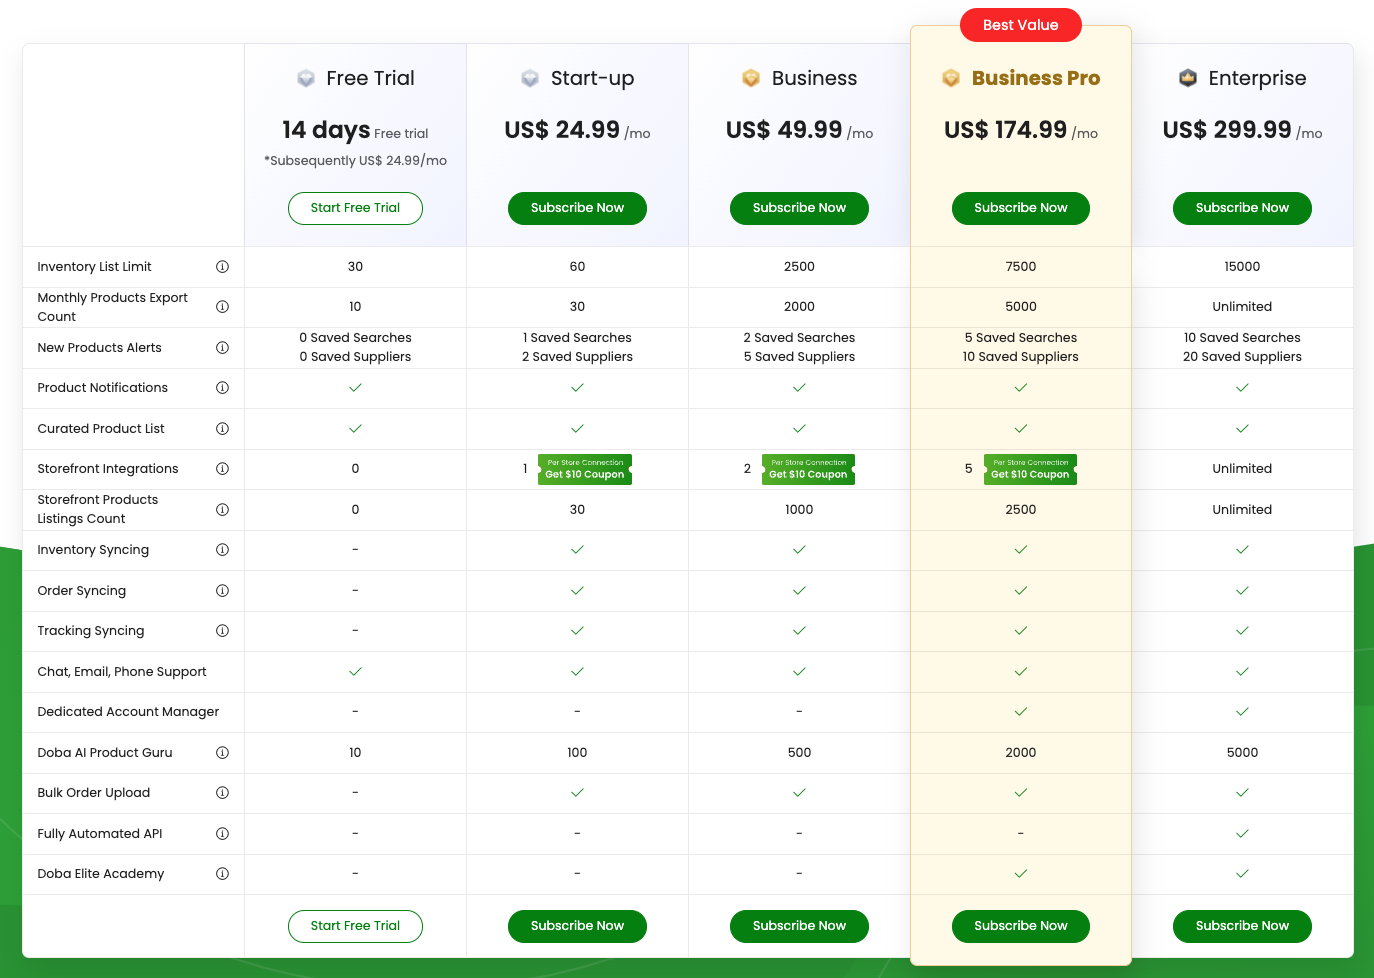Open the New Products Alerts info icon

pyautogui.click(x=222, y=348)
